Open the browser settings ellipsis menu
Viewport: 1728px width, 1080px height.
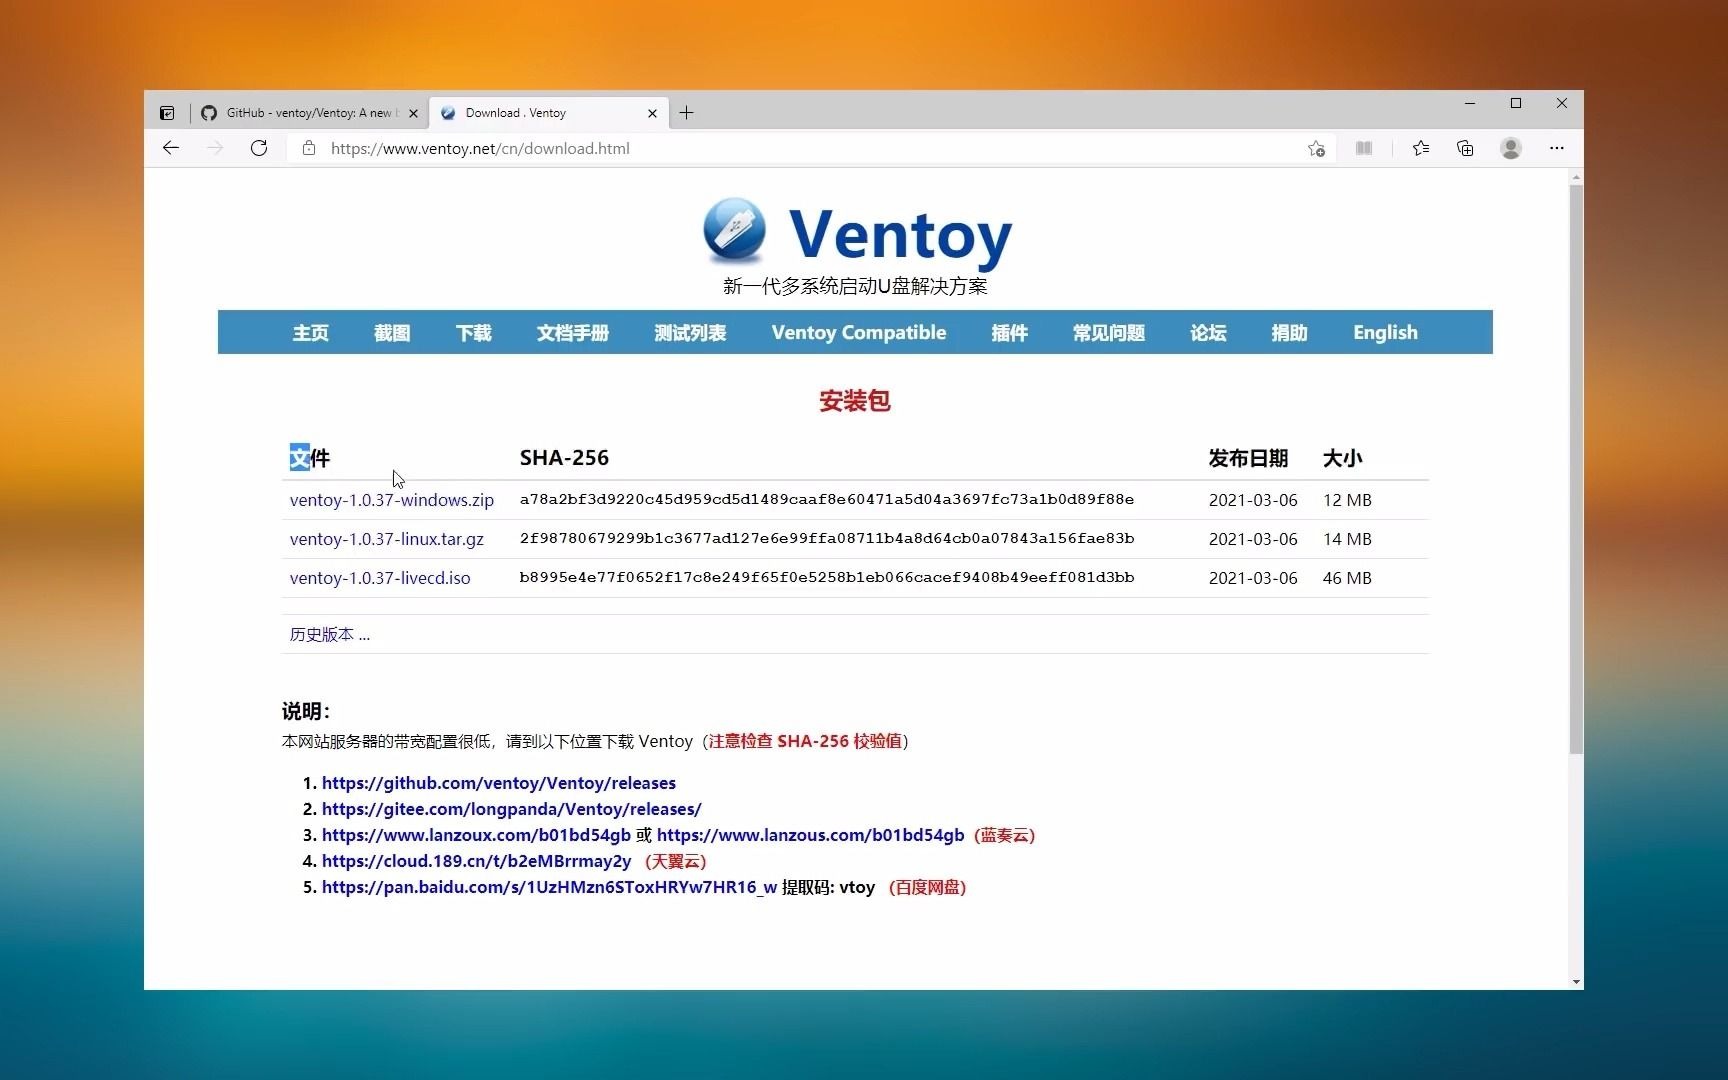[x=1557, y=148]
